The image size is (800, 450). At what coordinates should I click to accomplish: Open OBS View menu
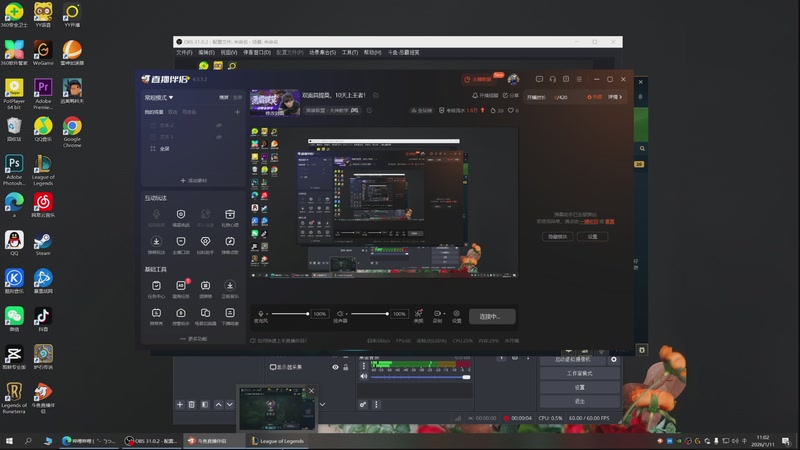229,53
